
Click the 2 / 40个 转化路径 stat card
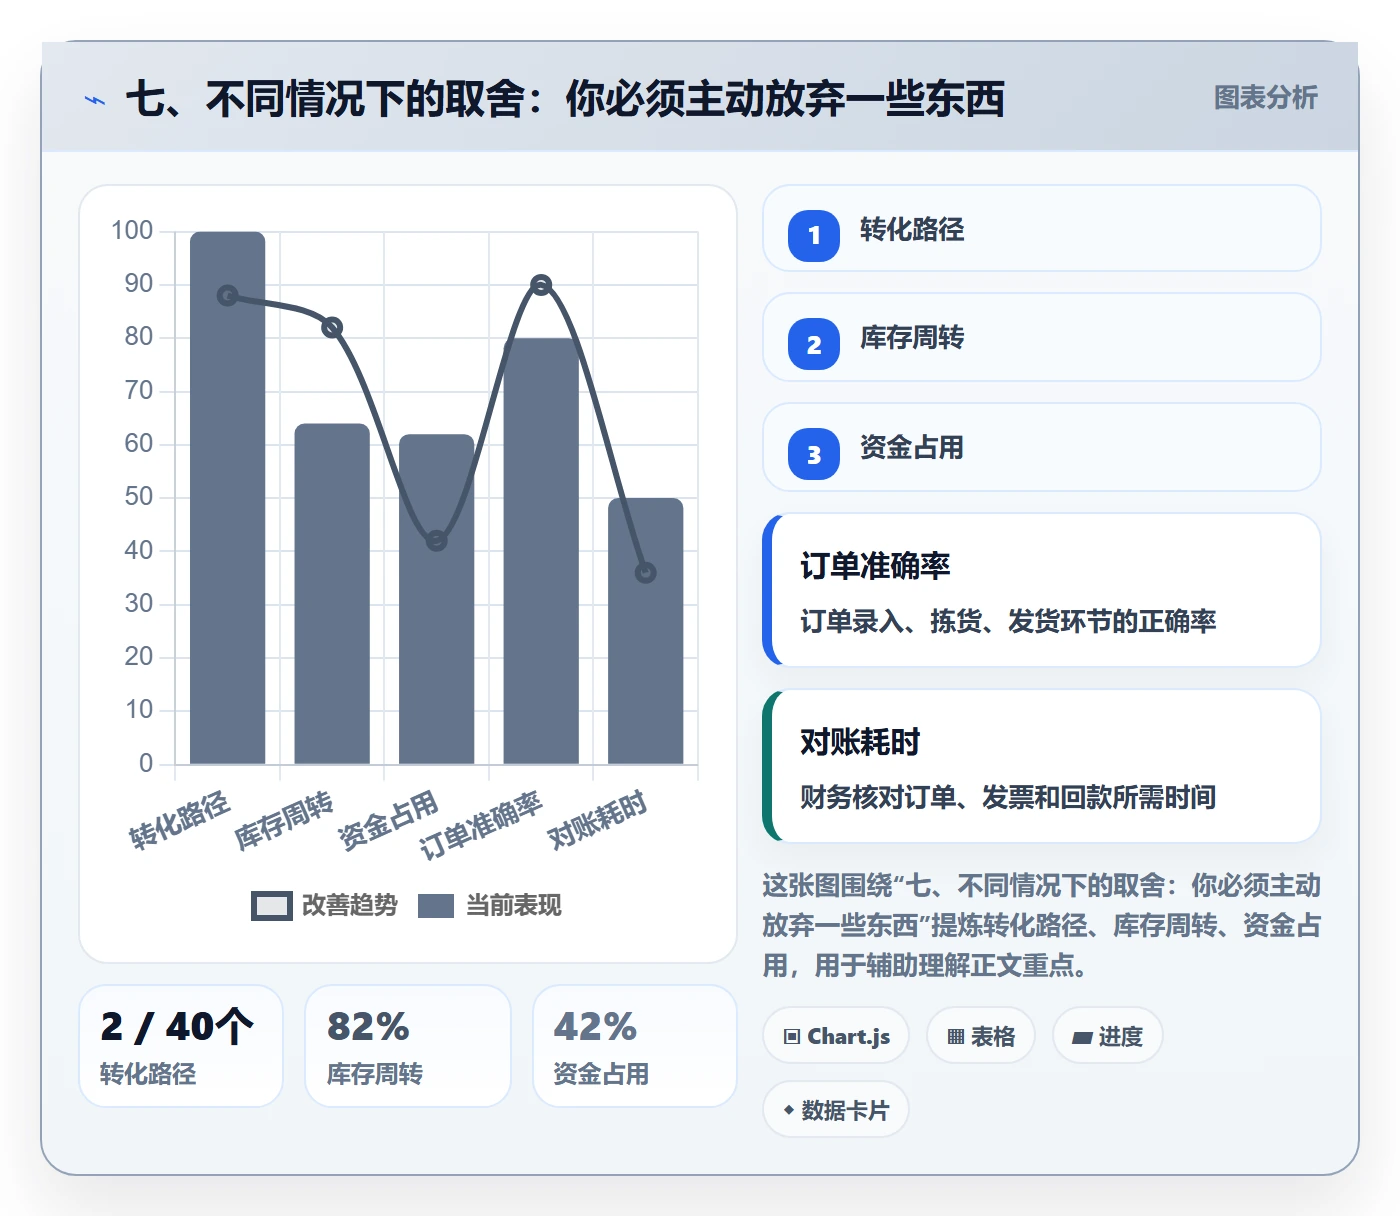181,1046
